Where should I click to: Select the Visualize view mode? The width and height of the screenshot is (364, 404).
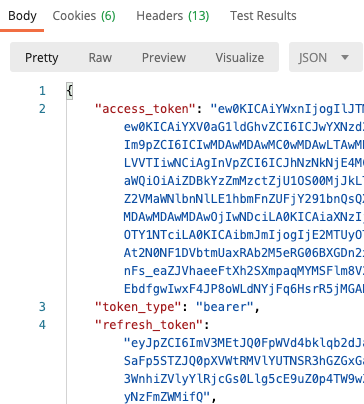[x=240, y=58]
